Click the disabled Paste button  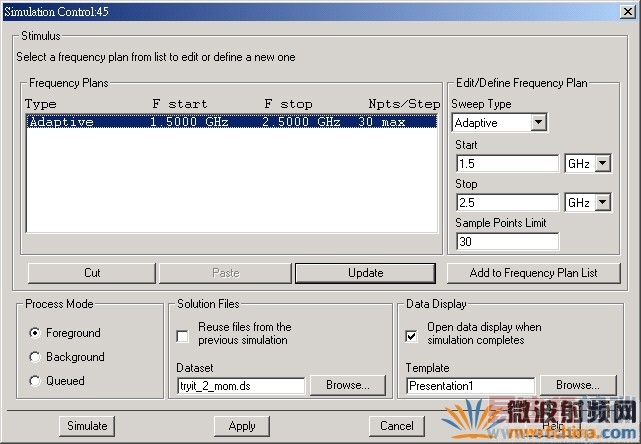(225, 273)
